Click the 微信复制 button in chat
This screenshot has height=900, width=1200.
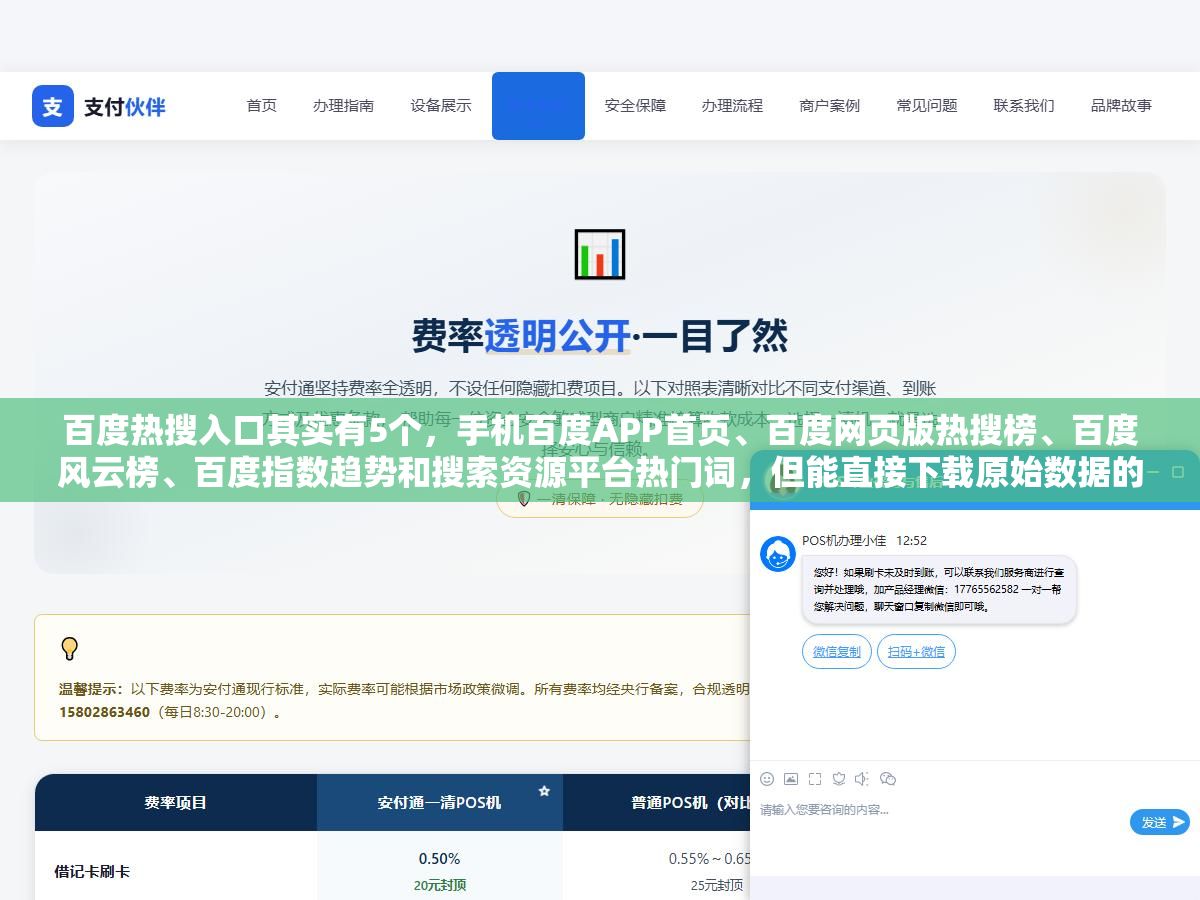[x=837, y=652]
